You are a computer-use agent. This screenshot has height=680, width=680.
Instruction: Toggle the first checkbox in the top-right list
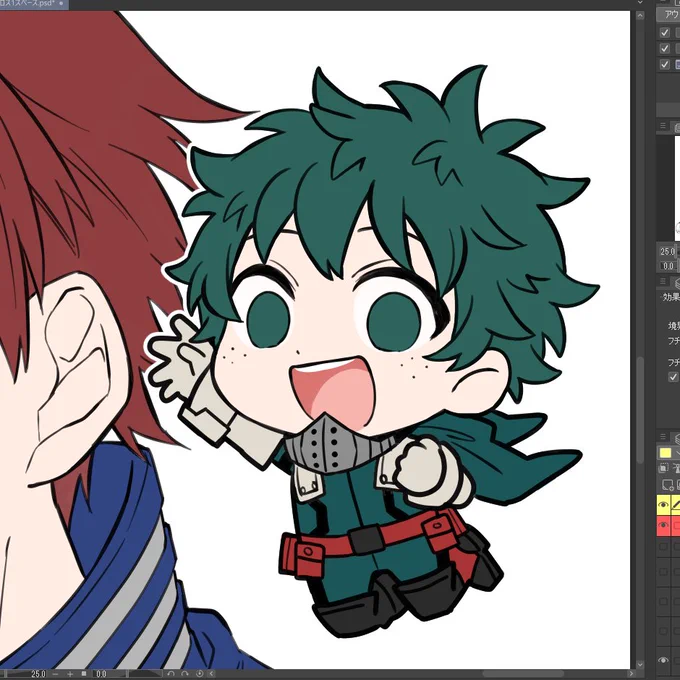coord(664,33)
